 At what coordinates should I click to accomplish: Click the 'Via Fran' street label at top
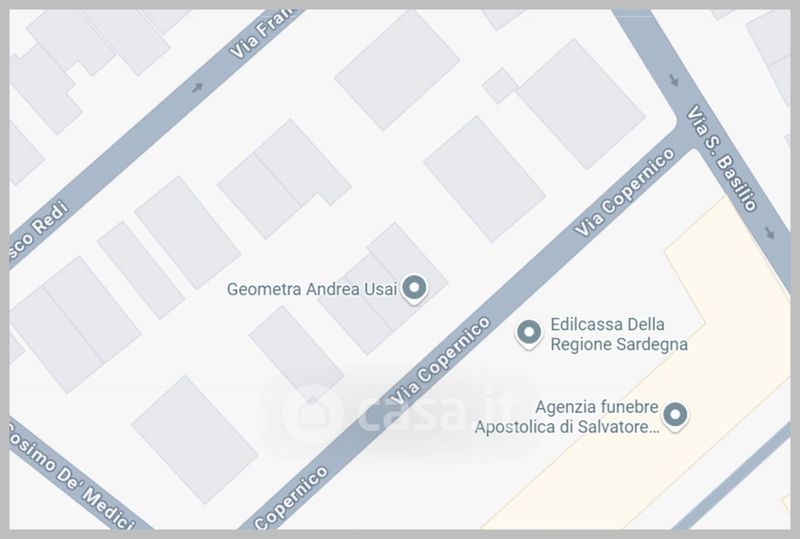262,33
